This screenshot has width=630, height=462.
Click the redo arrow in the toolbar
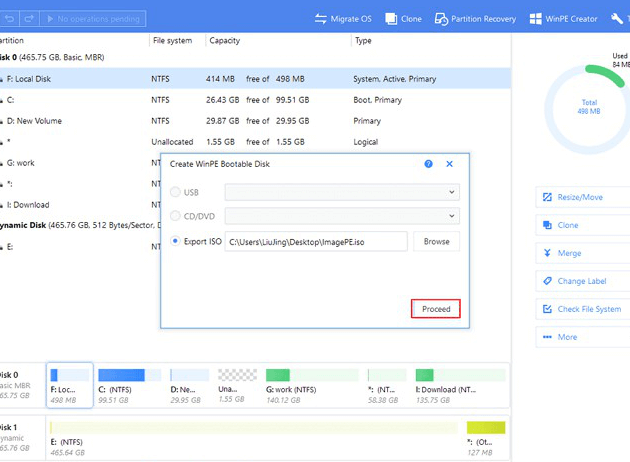click(x=28, y=18)
